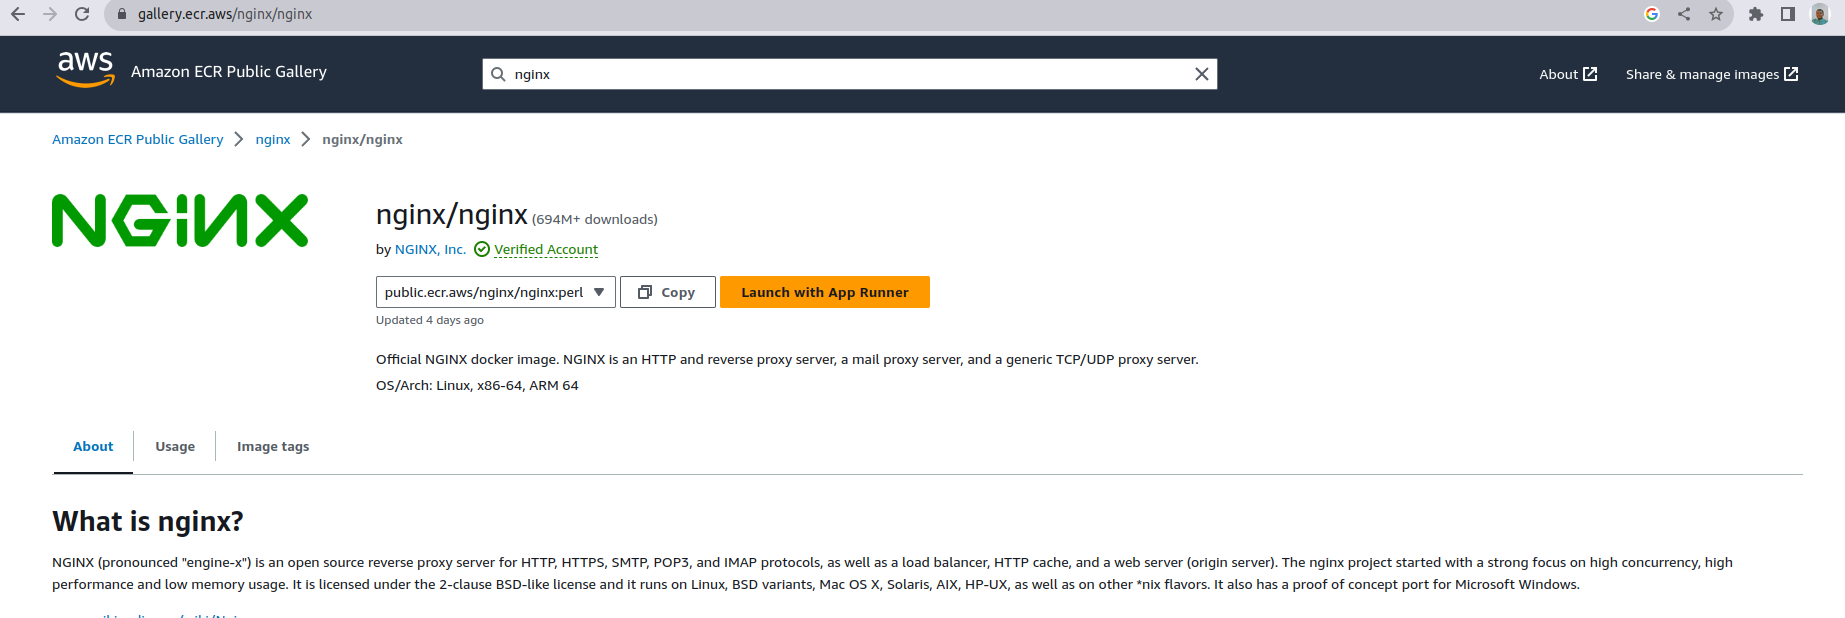The width and height of the screenshot is (1845, 618).
Task: Go back using browser back arrow
Action: tap(18, 14)
